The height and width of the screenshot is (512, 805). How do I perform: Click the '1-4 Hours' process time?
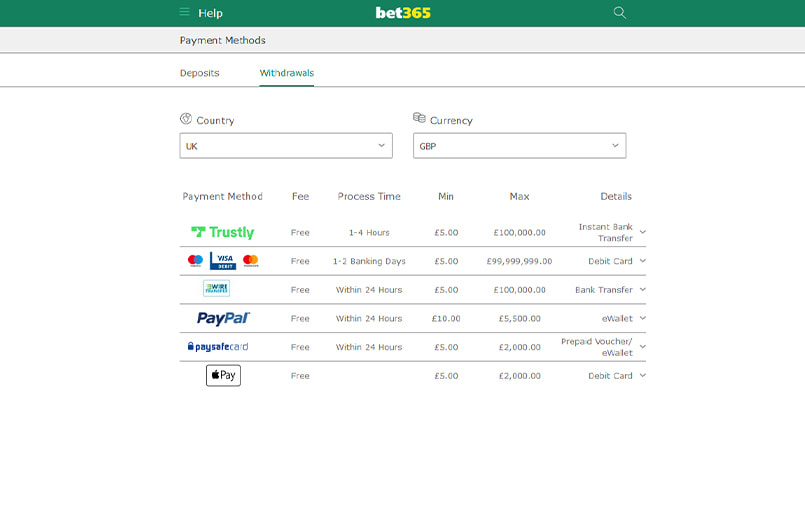369,233
